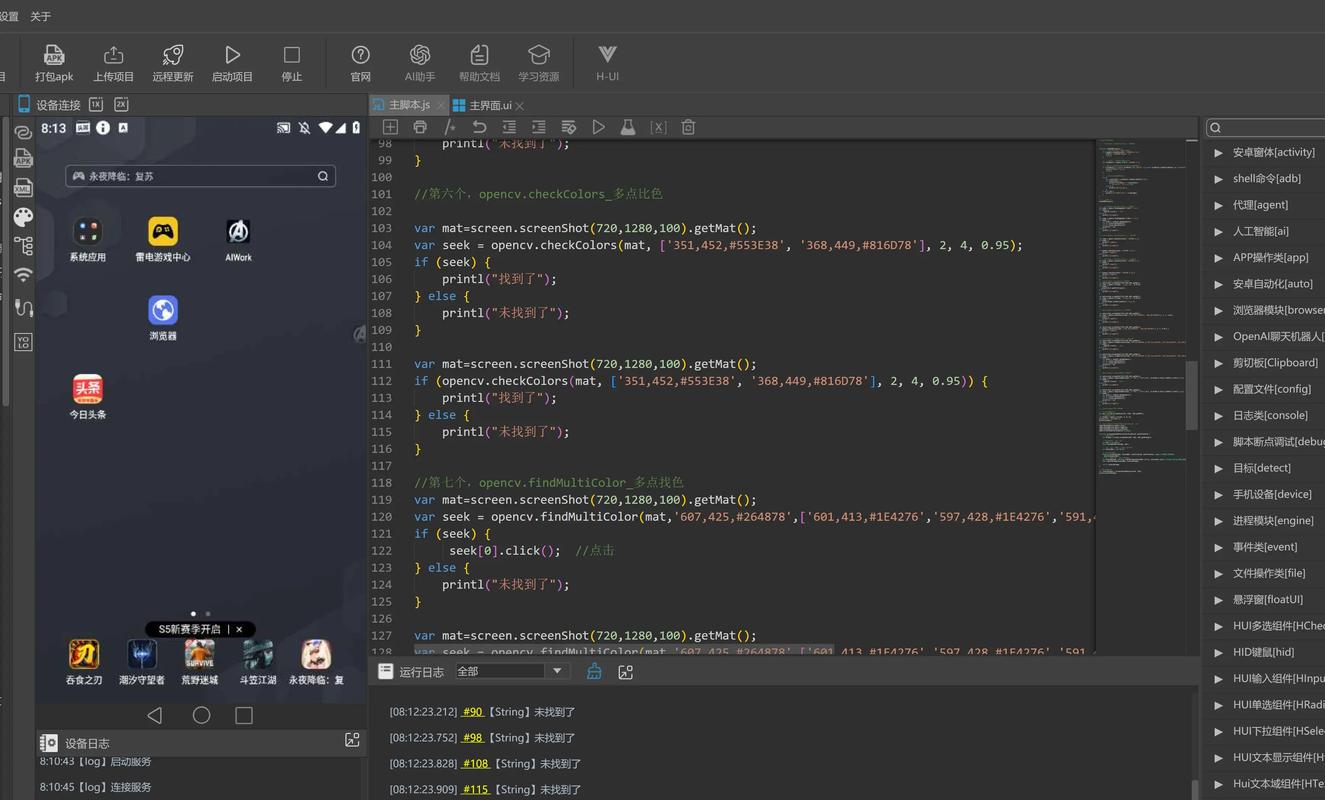Select the YOLO icon in left sidebar

(22, 341)
